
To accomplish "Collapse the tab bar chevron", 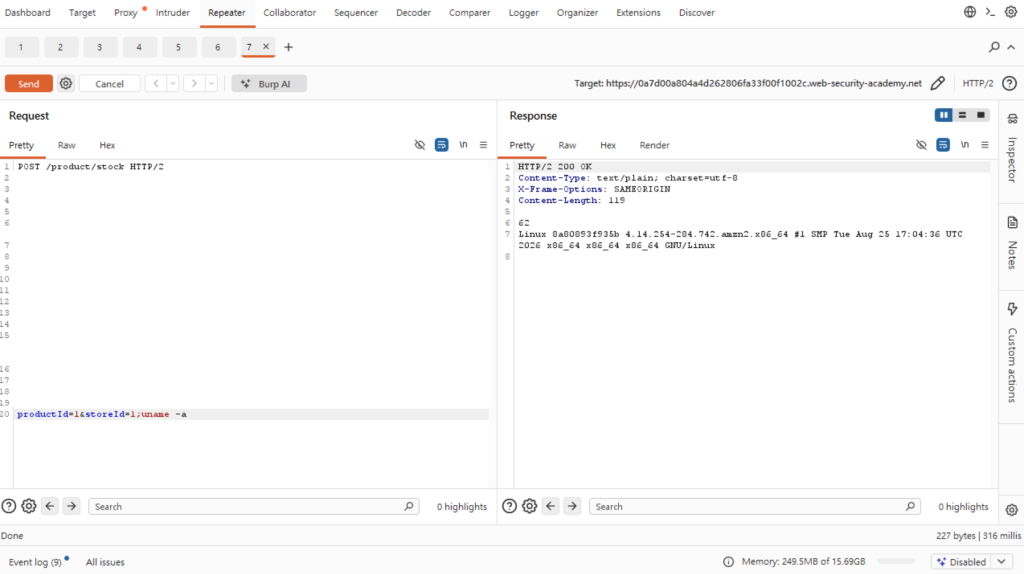I will [x=1011, y=47].
